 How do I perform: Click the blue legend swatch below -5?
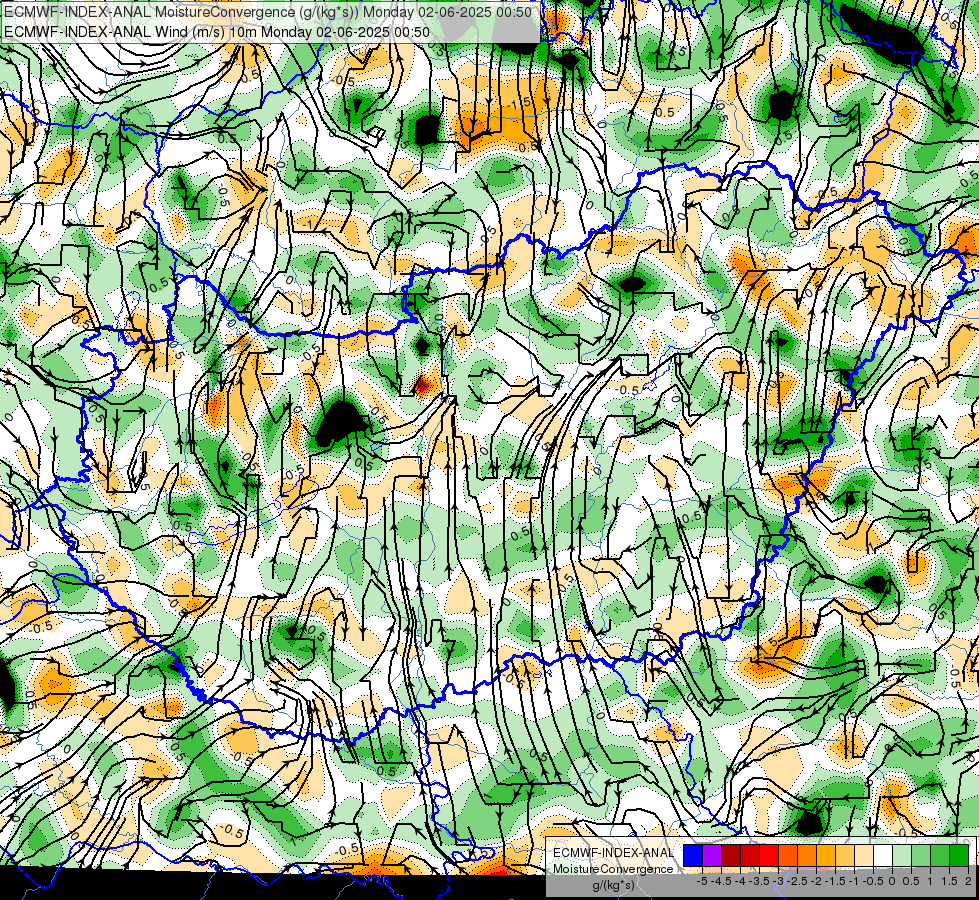coord(693,856)
